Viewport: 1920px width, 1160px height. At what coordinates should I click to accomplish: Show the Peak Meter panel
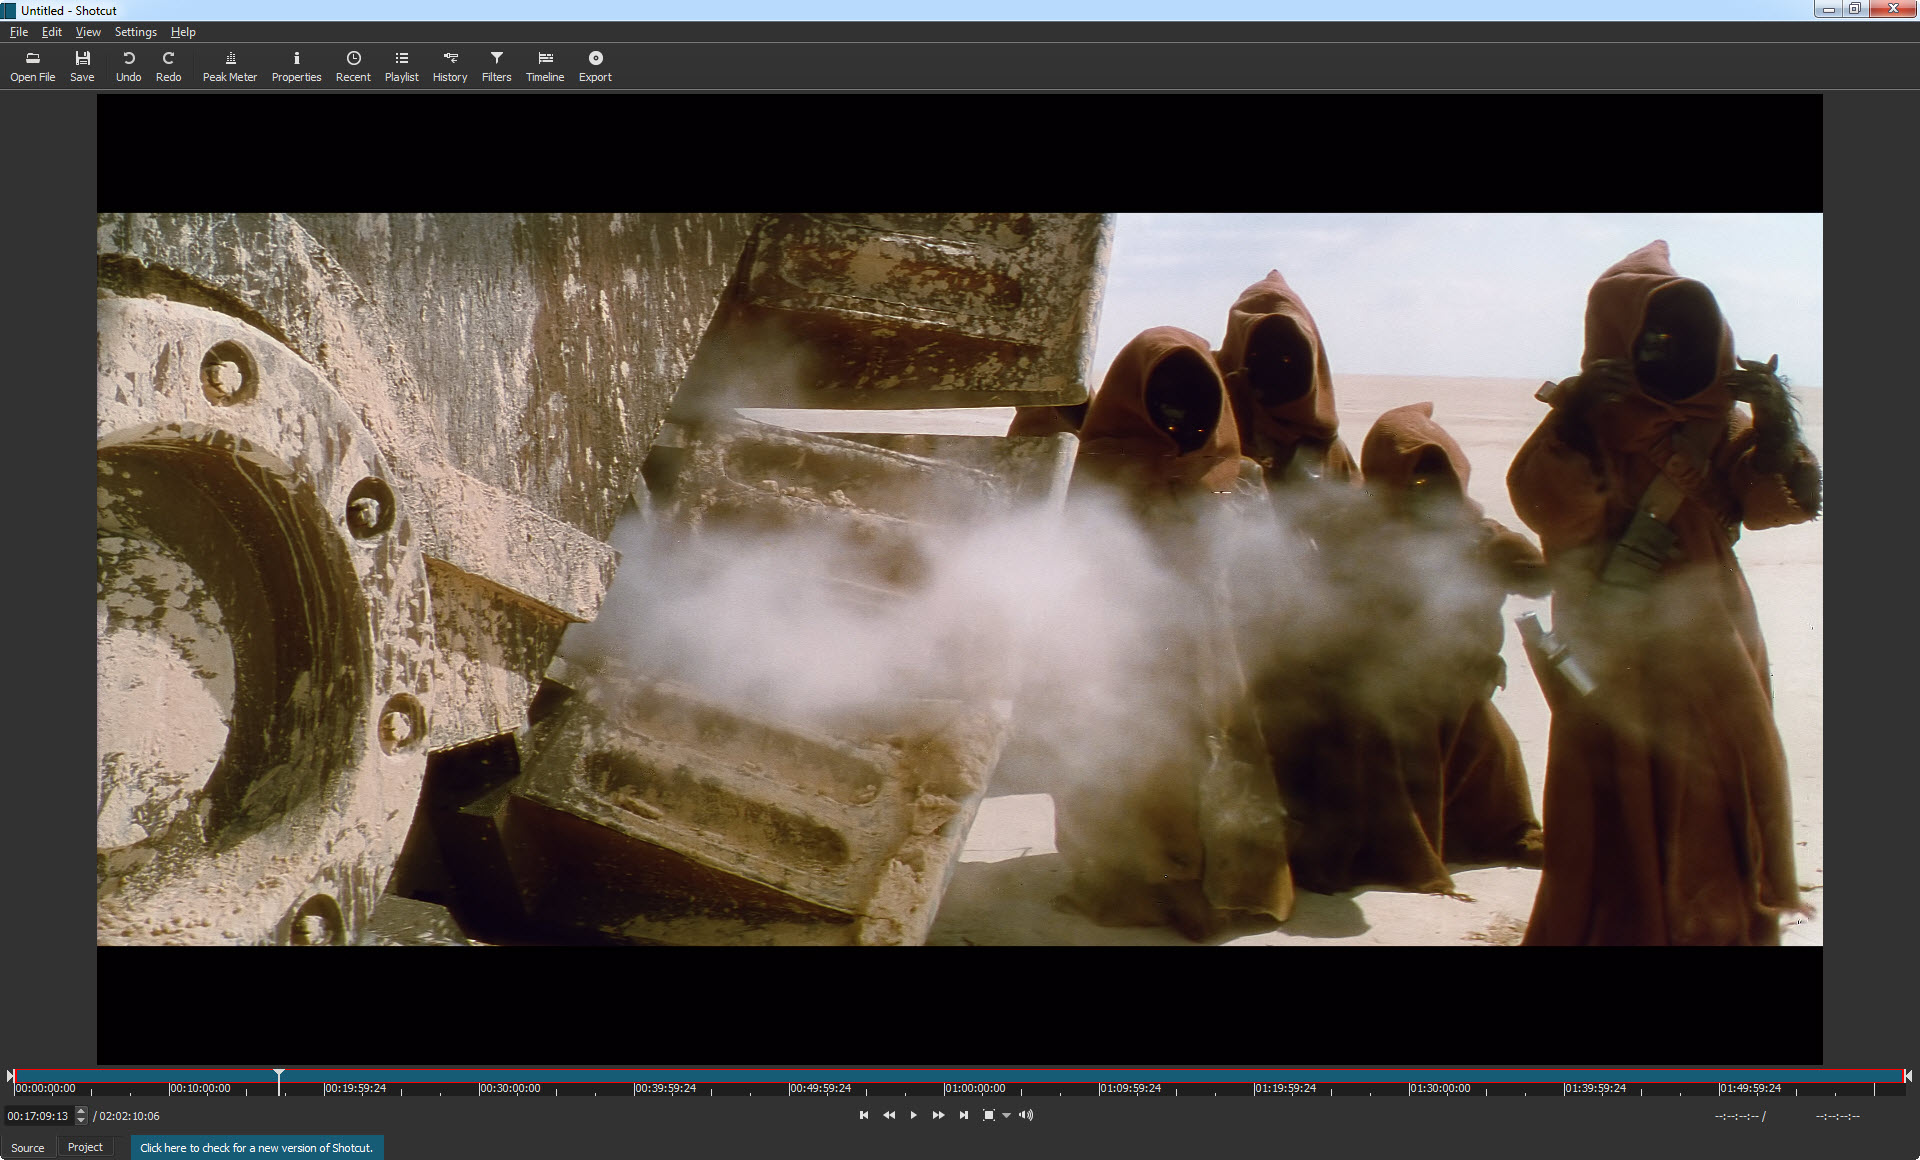coord(230,66)
